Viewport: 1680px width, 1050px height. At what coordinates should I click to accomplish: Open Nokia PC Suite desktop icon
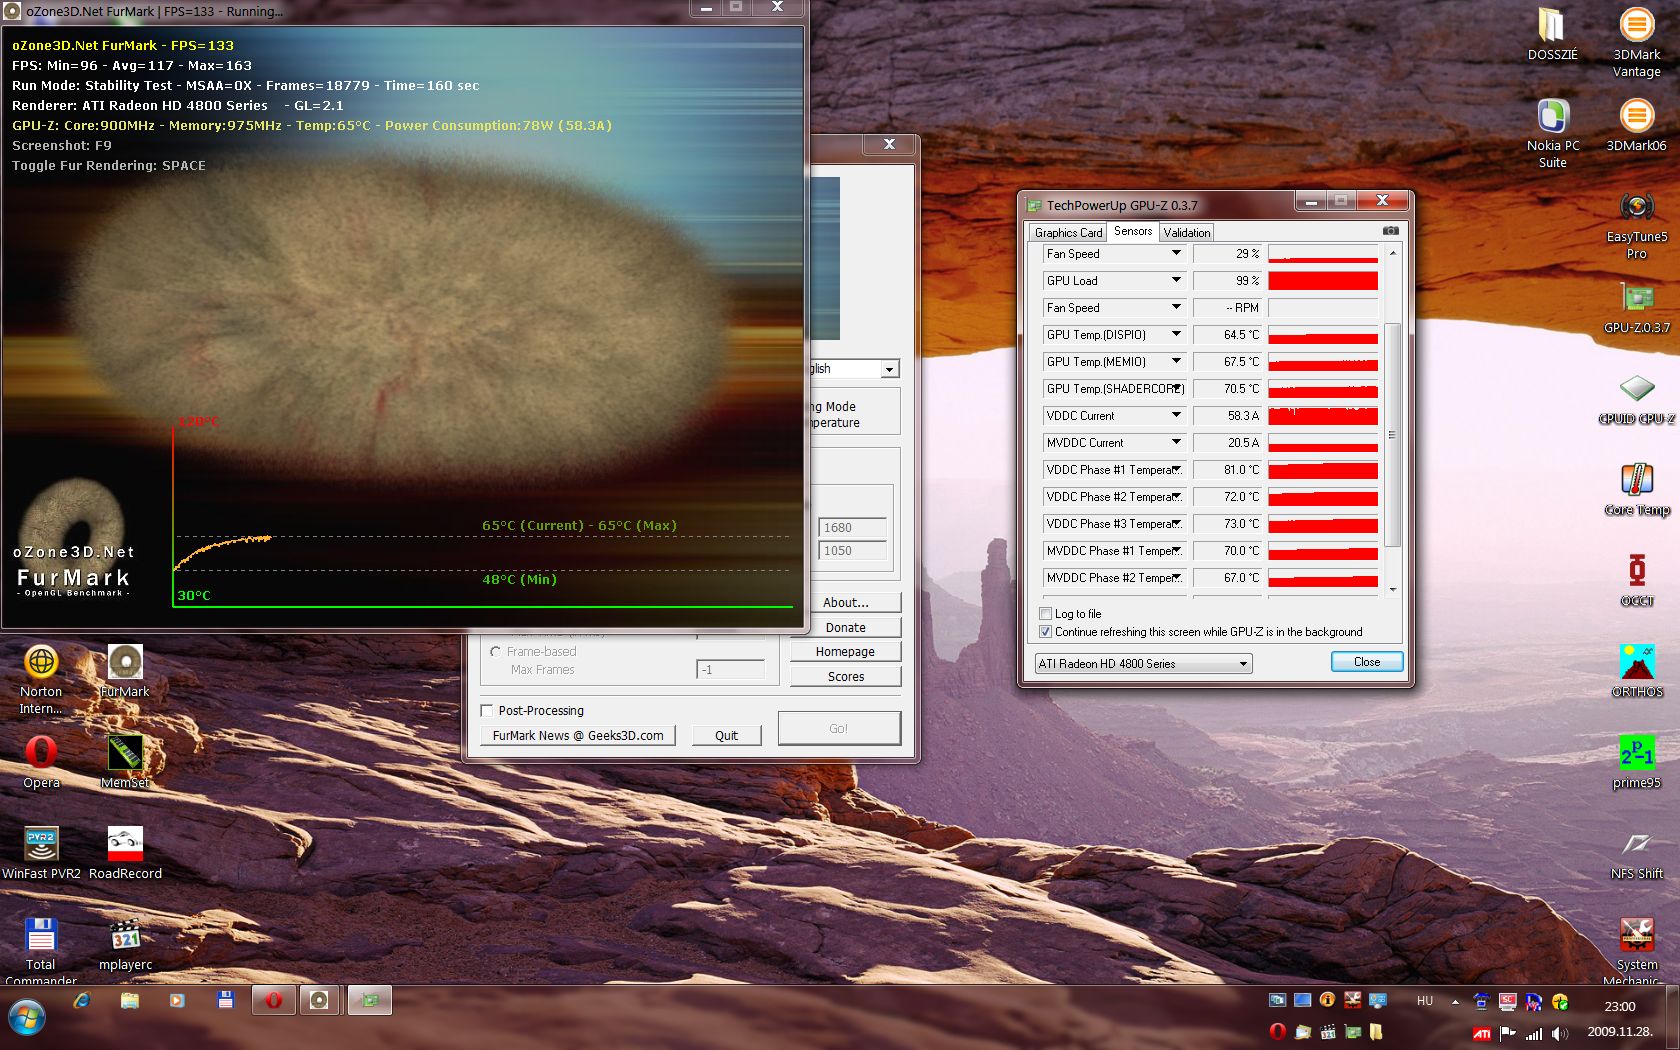(x=1552, y=134)
